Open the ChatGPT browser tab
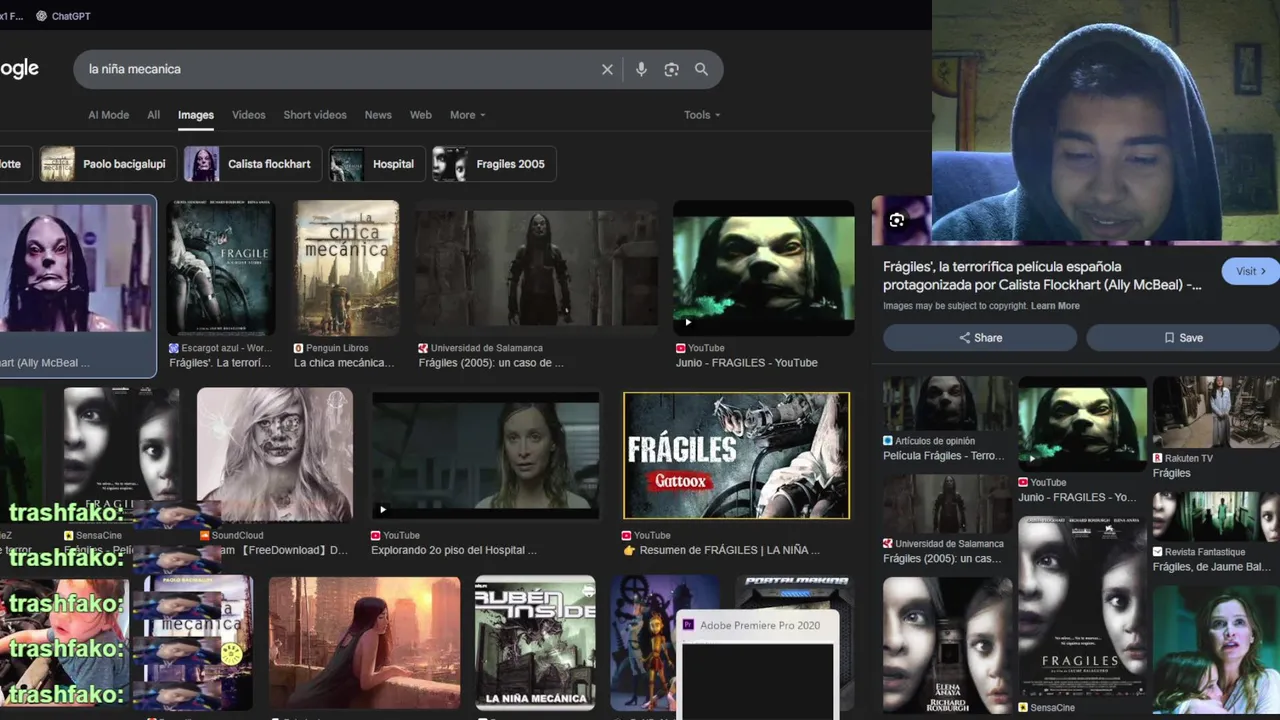Screen dimensions: 1280x720 click(62, 16)
